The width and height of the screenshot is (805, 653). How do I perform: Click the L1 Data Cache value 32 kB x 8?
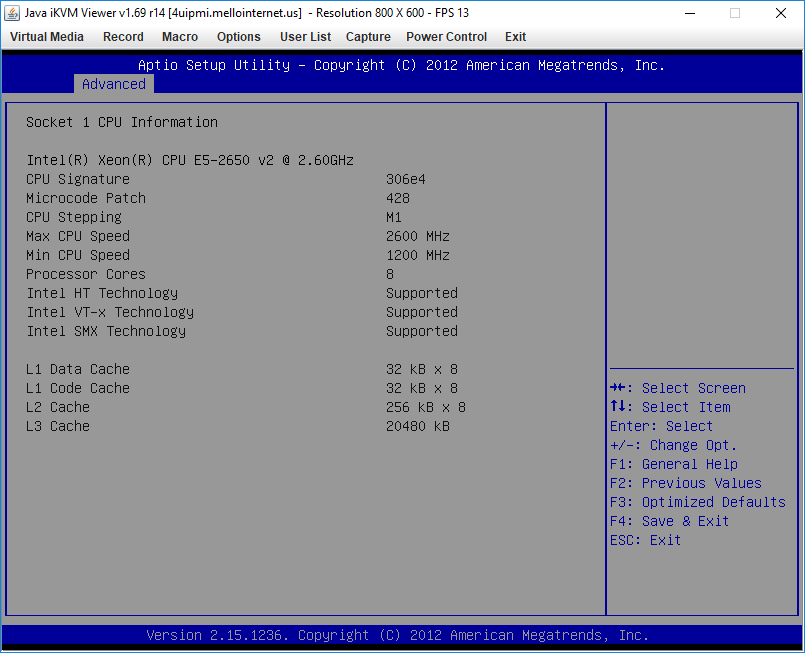(422, 369)
